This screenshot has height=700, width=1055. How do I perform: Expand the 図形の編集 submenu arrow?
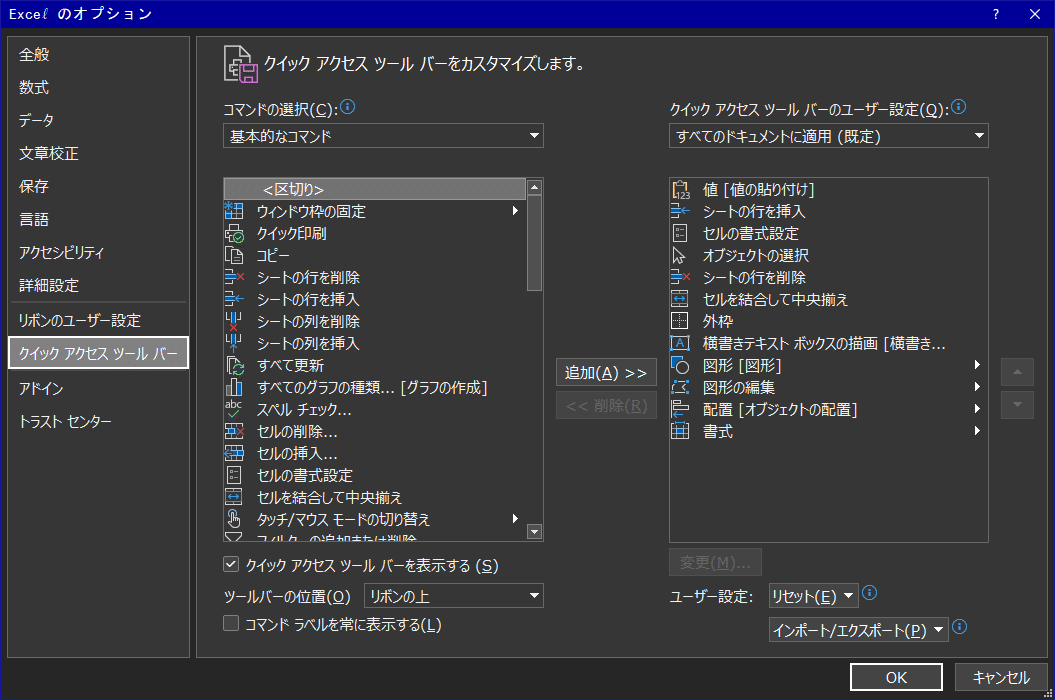[977, 387]
